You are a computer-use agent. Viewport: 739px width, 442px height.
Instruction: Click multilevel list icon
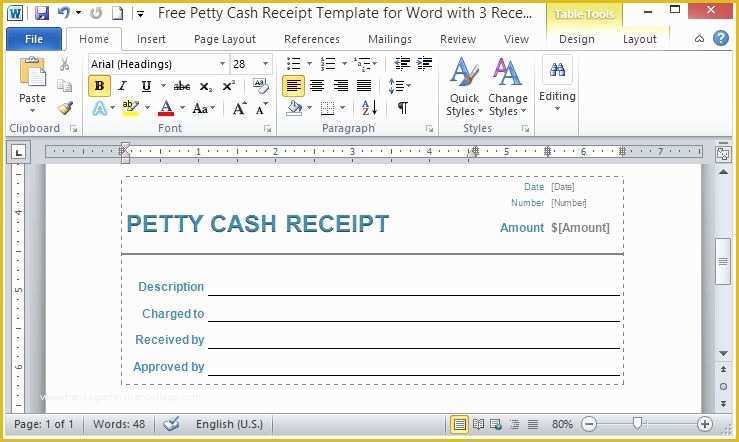[x=362, y=64]
